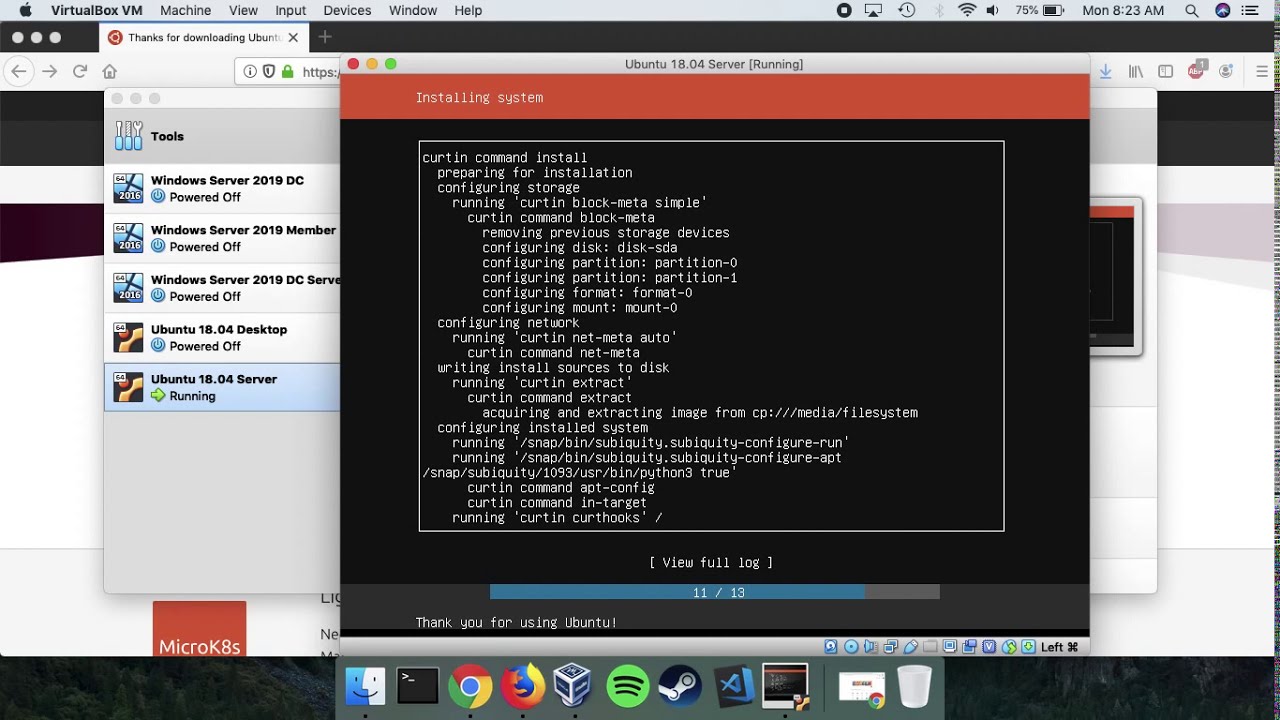Click the Wi-Fi menu bar icon
This screenshot has width=1280, height=720.
point(966,10)
